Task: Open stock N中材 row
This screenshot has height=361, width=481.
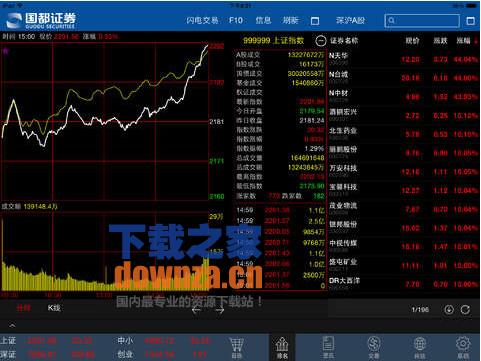Action: click(403, 96)
